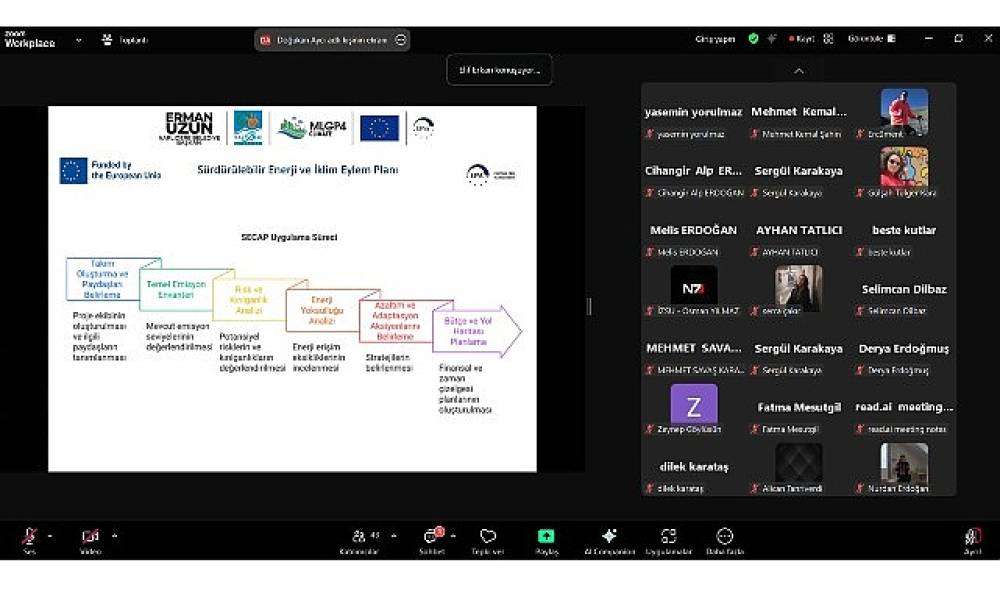Expand the audio options arrow
Viewport: 1000px width, 593px height.
(50, 535)
